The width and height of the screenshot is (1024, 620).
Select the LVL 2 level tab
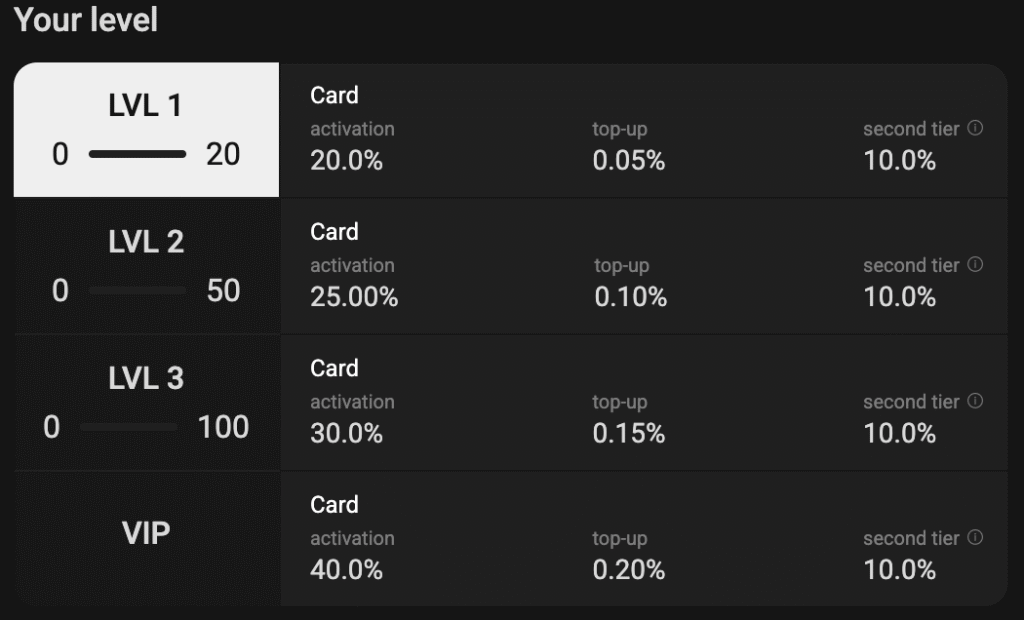[146, 266]
